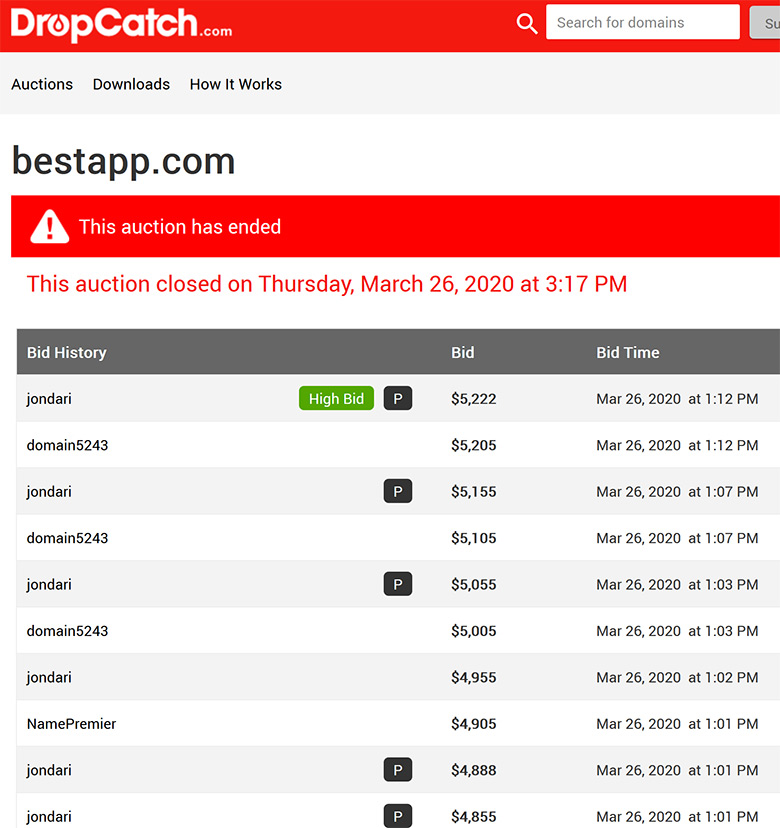This screenshot has height=828, width=780.
Task: Click the green High Bid label
Action: [336, 398]
